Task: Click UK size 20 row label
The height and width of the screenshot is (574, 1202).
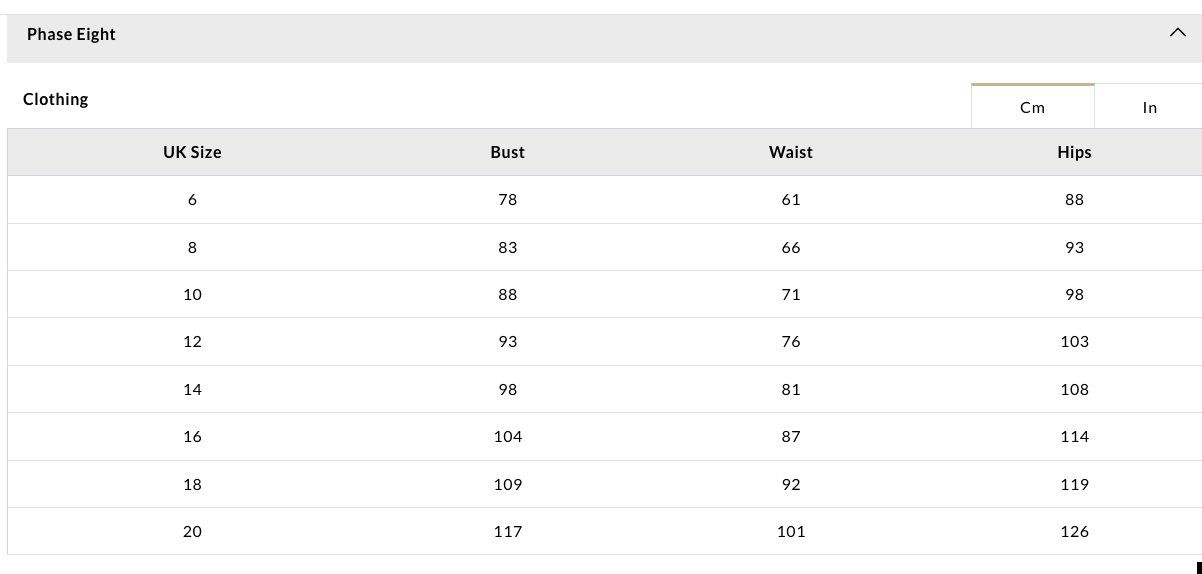Action: [192, 531]
